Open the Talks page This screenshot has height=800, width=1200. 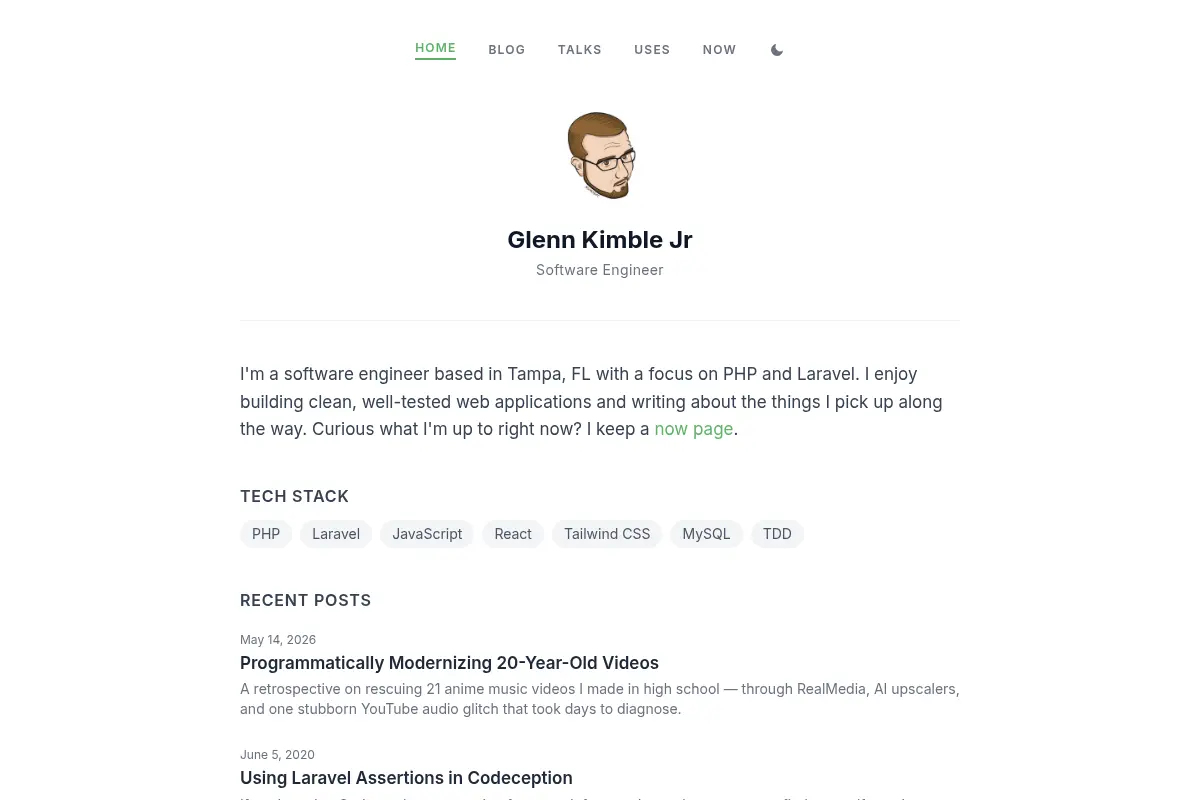(x=580, y=50)
